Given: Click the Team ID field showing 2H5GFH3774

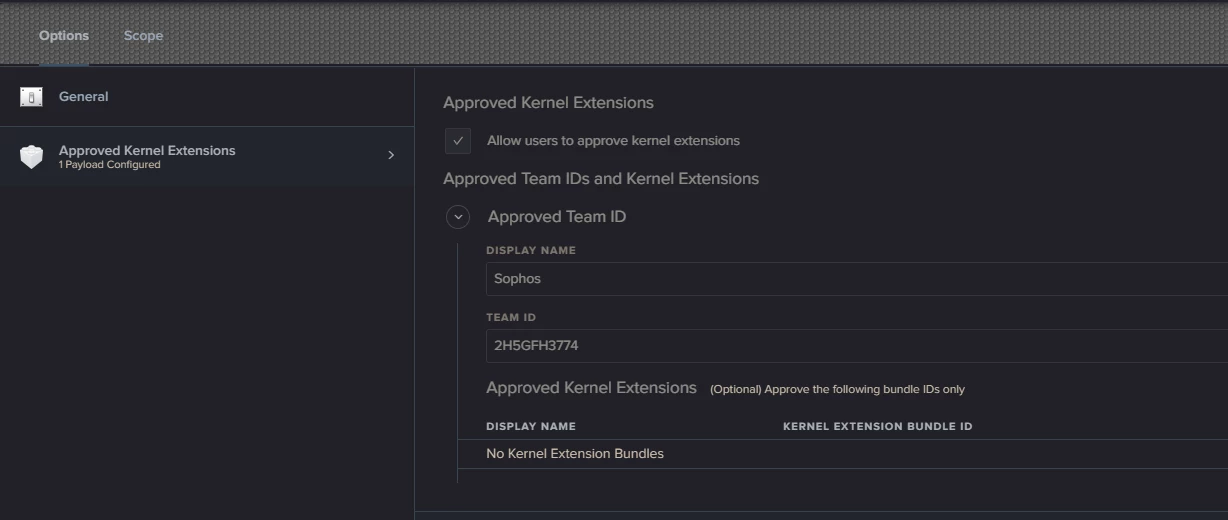Looking at the screenshot, I should (x=857, y=346).
